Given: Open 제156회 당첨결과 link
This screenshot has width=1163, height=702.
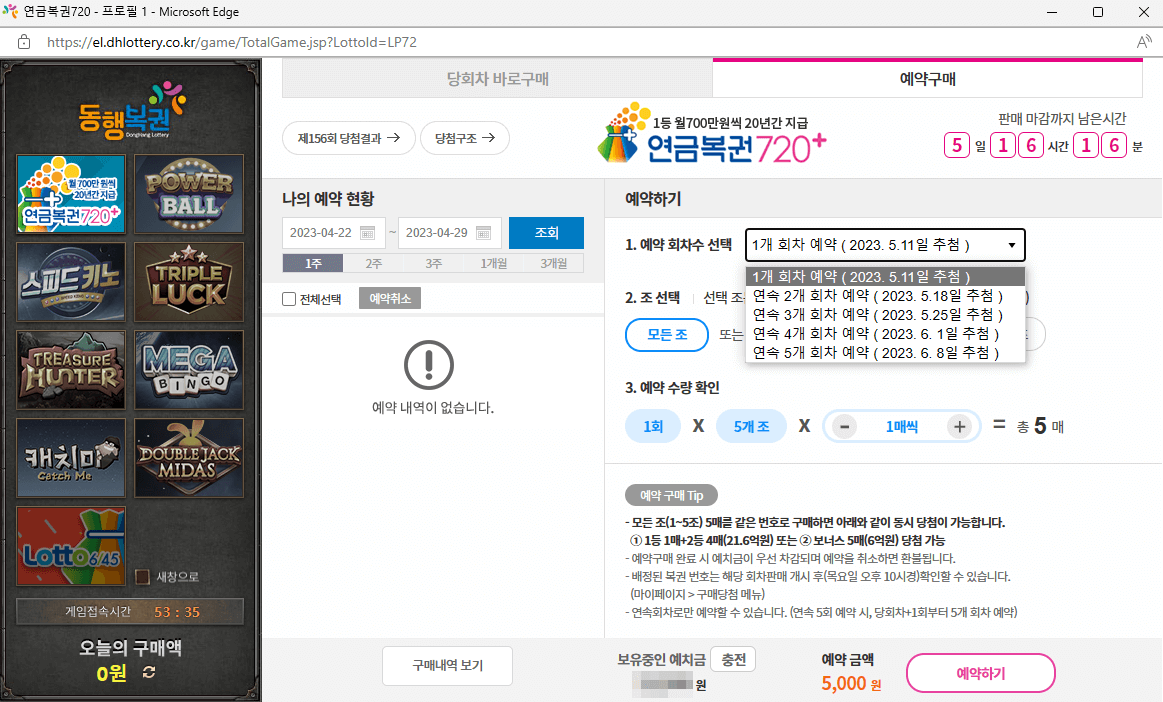Looking at the screenshot, I should (x=349, y=138).
